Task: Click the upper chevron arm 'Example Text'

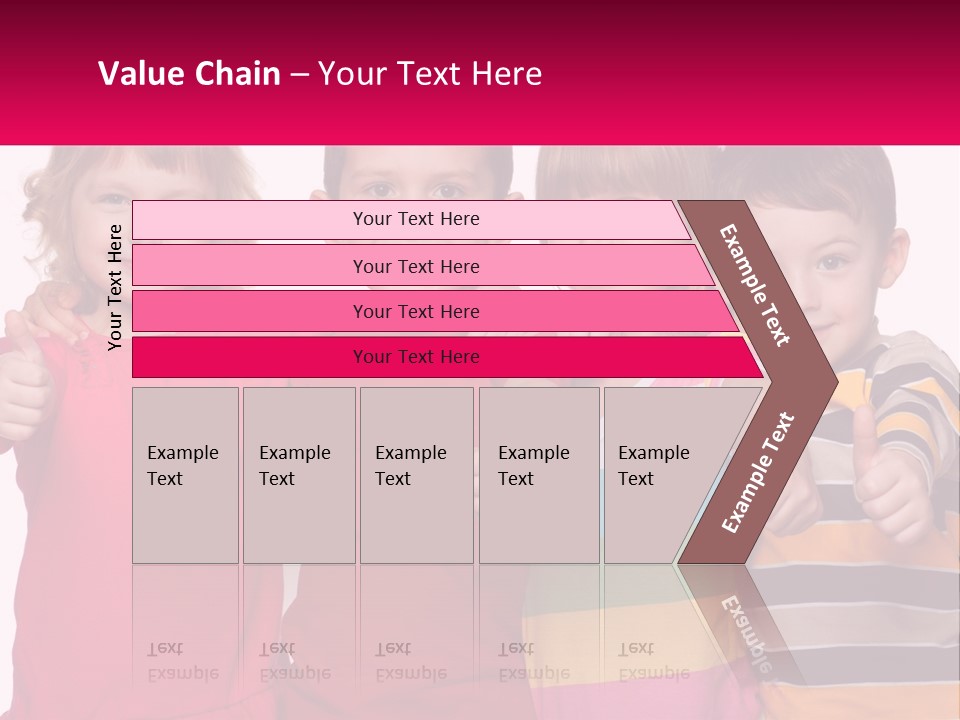Action: (x=754, y=285)
